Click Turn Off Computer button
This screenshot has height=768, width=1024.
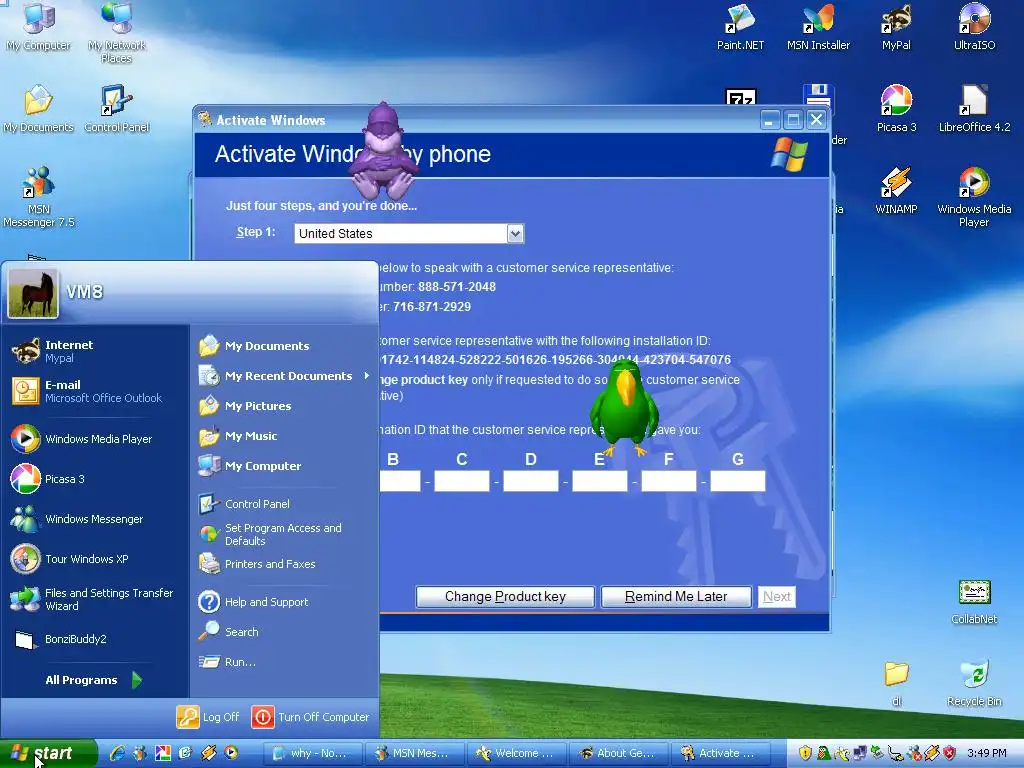(310, 716)
